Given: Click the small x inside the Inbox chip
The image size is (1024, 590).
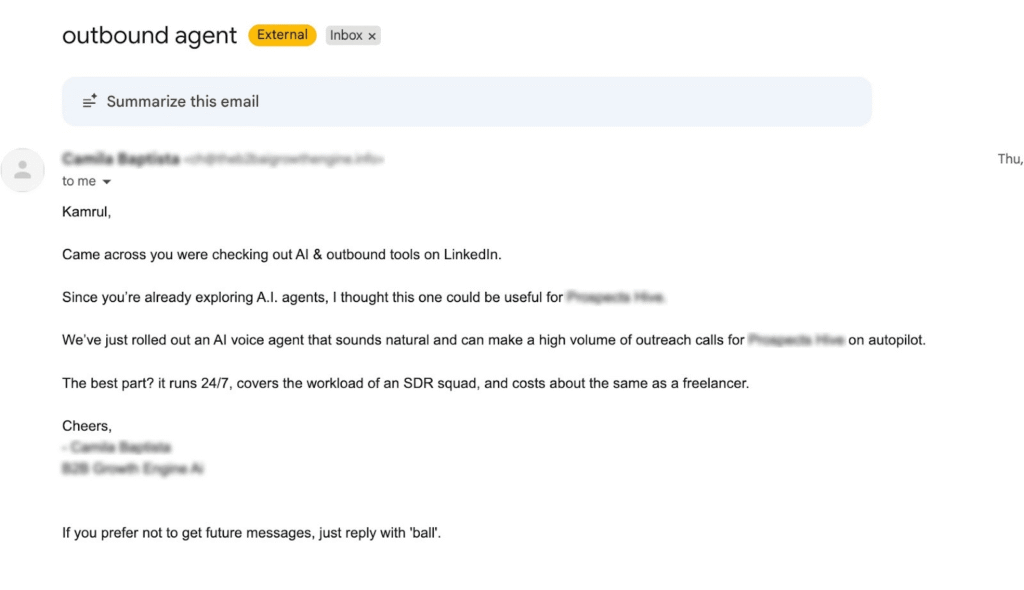Looking at the screenshot, I should coord(371,35).
